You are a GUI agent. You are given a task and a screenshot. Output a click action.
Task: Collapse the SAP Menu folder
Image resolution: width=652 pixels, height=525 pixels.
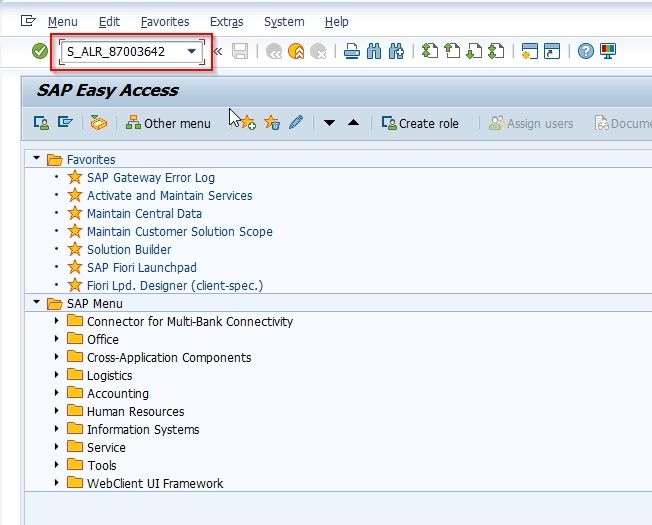click(37, 302)
